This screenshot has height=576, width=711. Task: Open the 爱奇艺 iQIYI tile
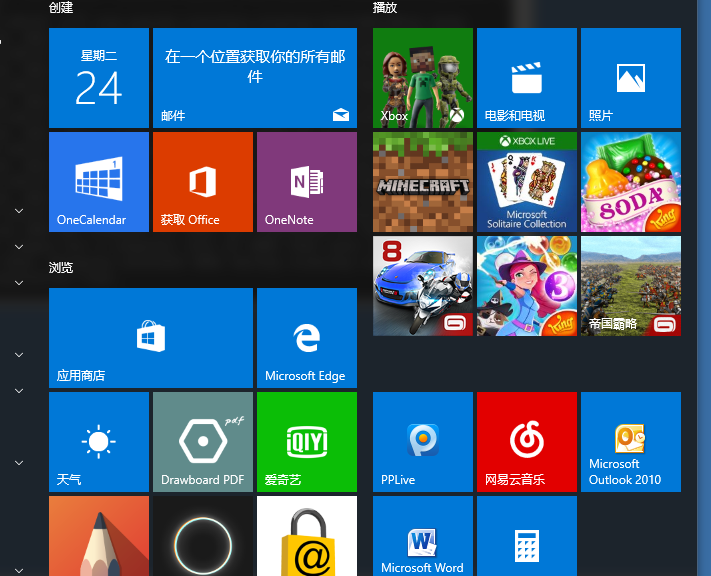point(307,442)
